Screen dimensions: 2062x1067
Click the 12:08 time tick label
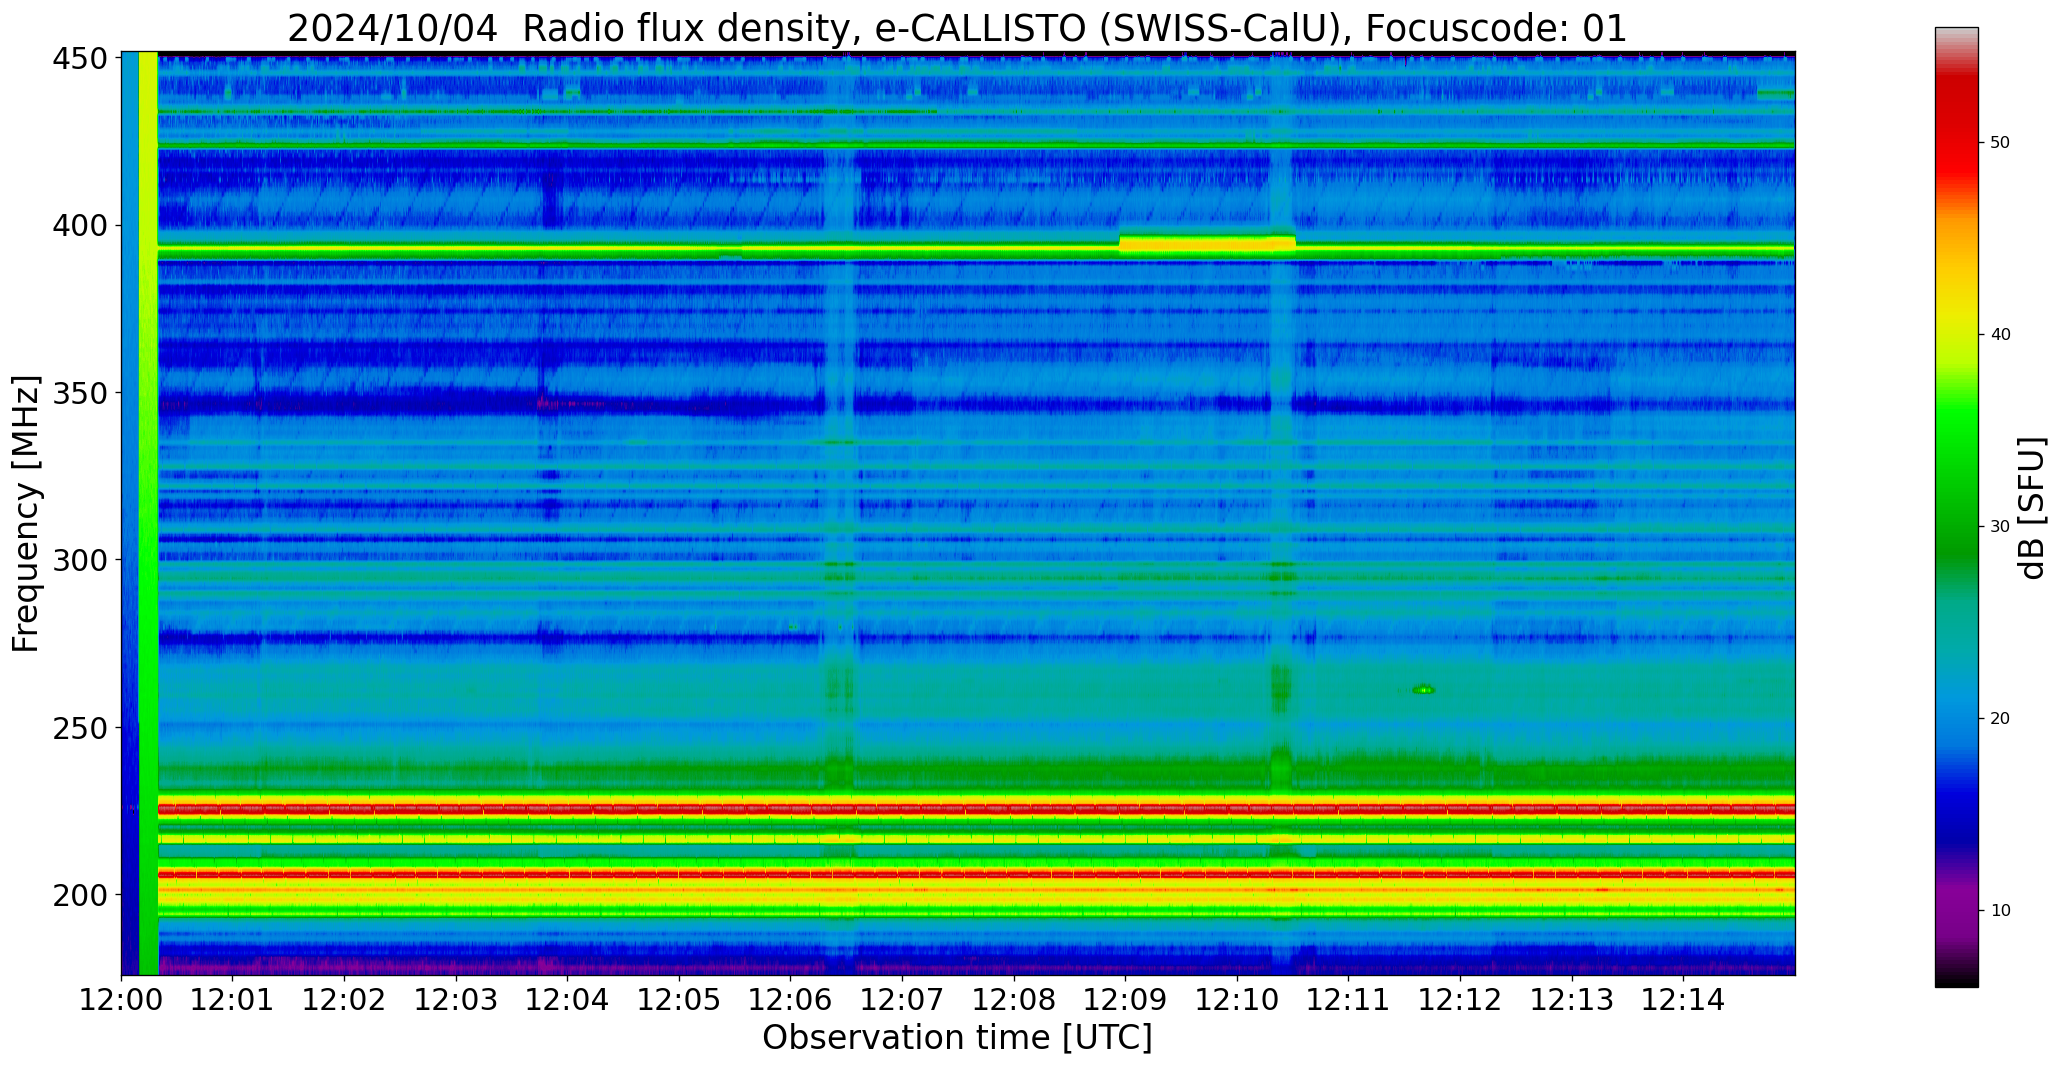coord(1014,1000)
